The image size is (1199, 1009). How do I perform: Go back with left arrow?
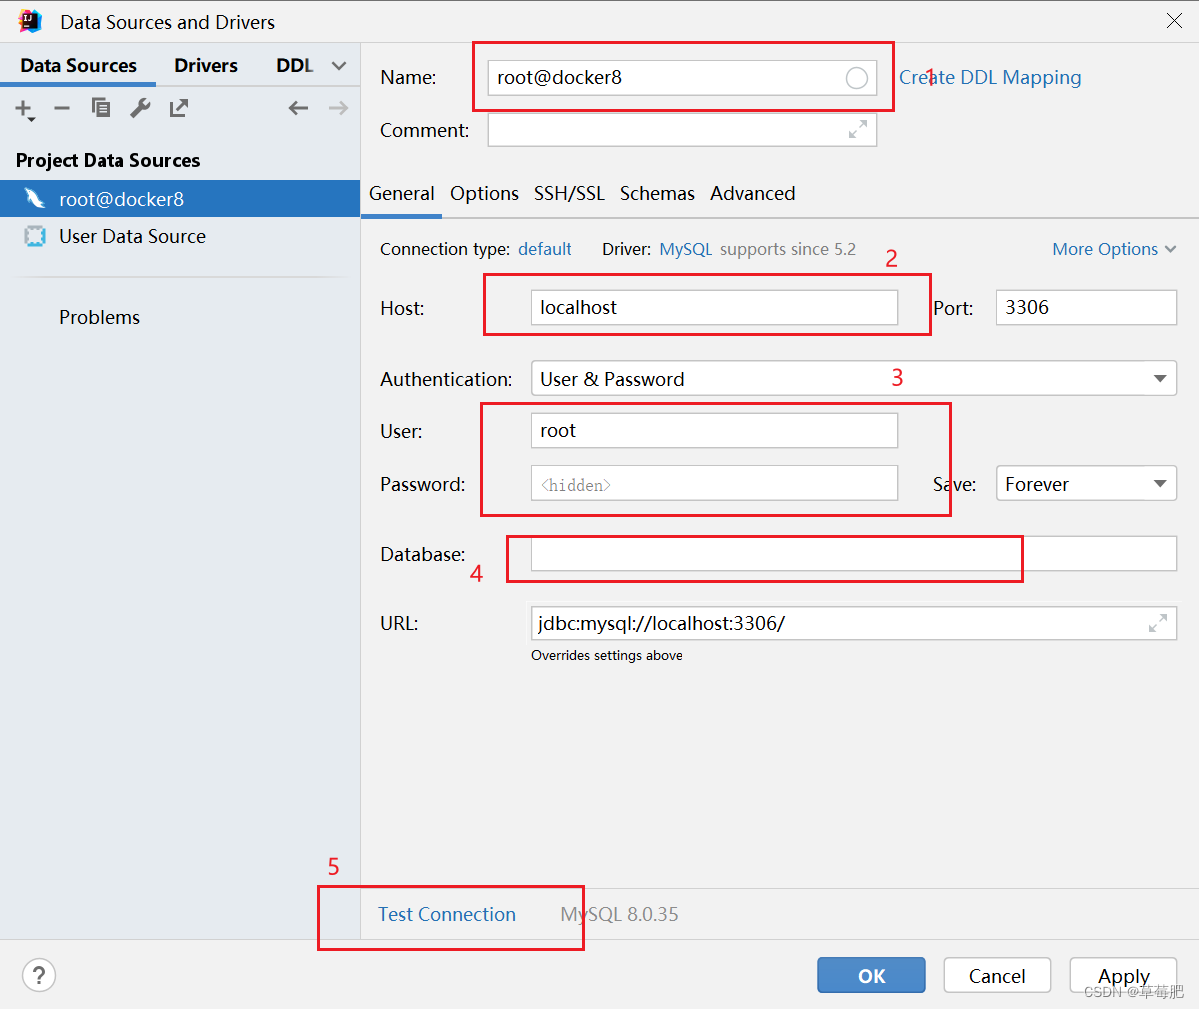[x=298, y=109]
